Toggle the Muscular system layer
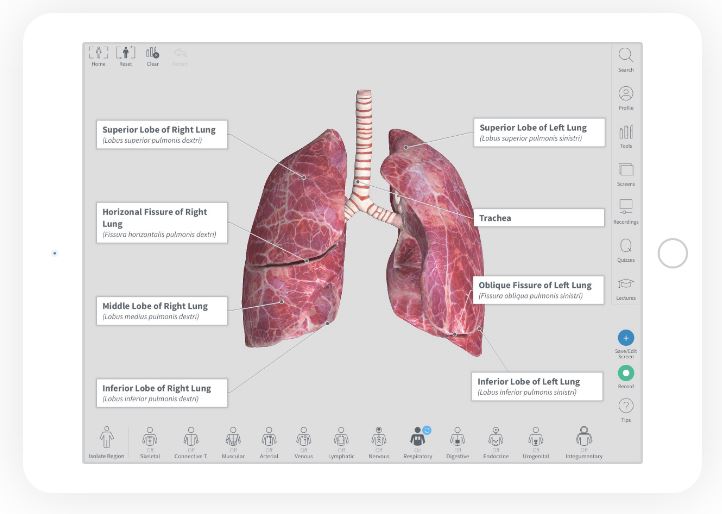Viewport: 722px width, 514px height. point(233,438)
